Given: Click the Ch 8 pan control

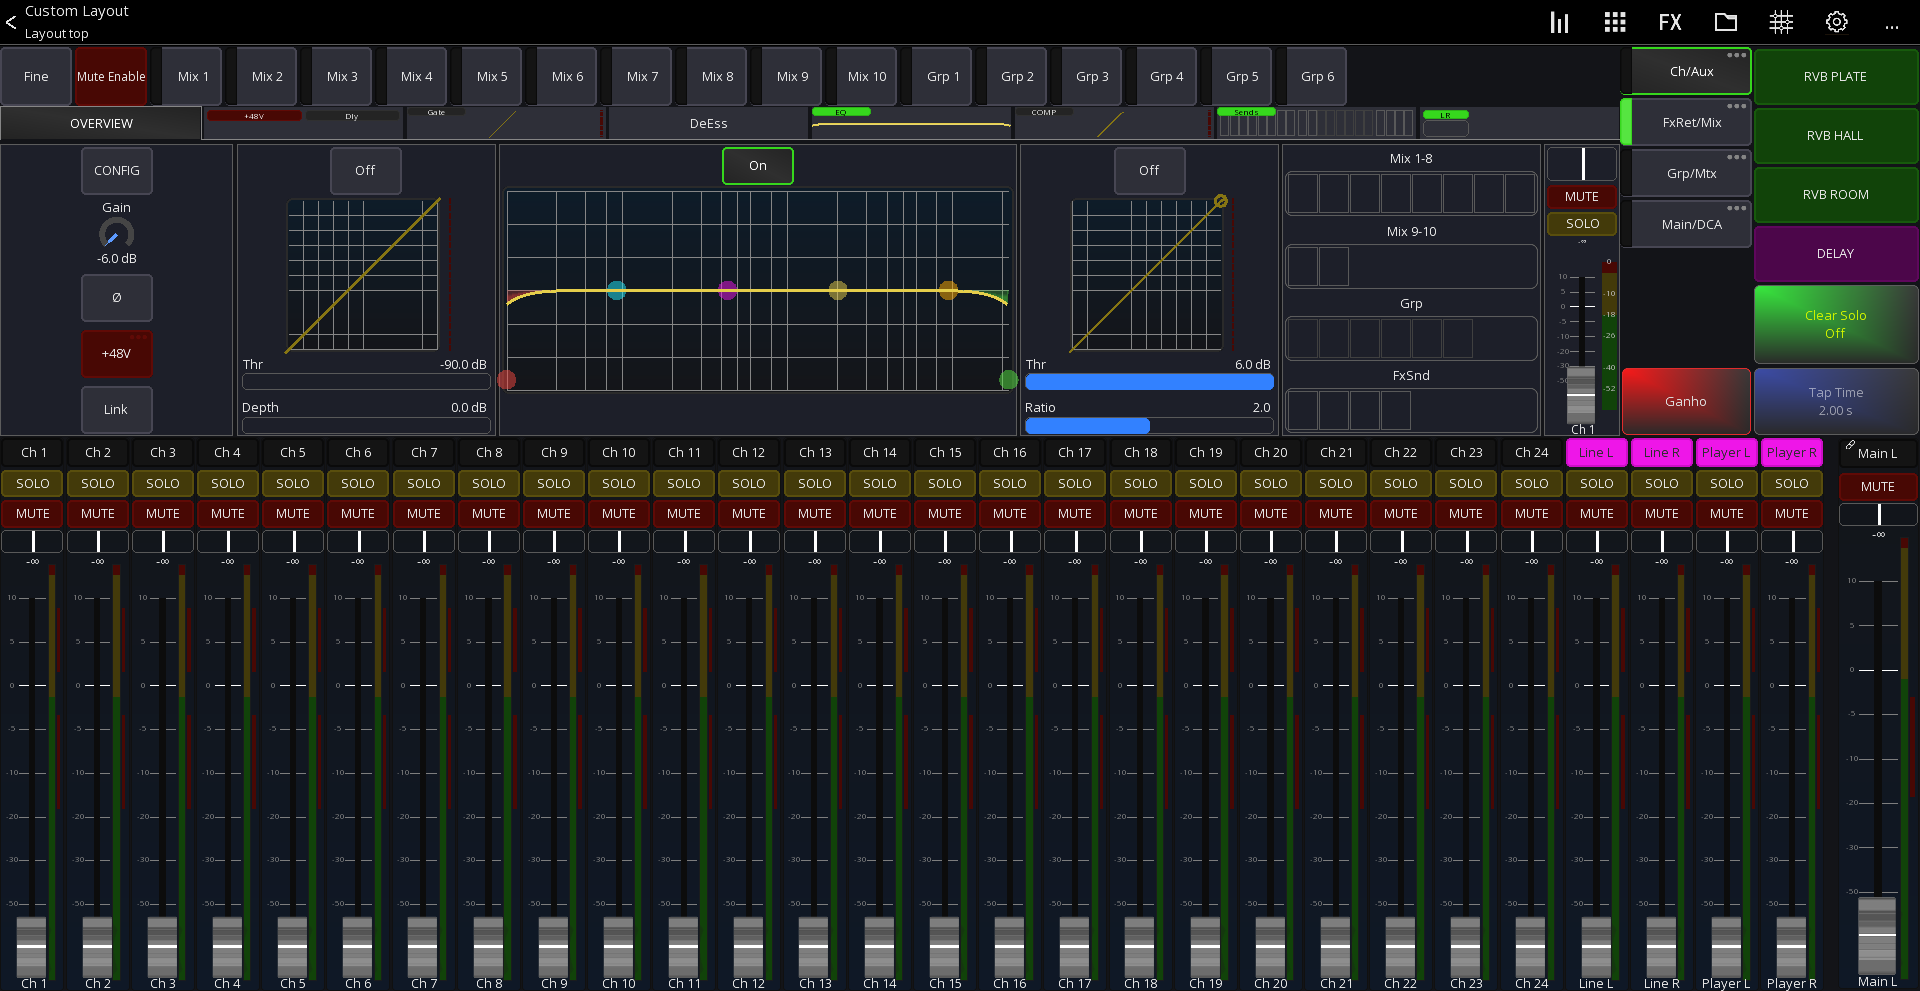Looking at the screenshot, I should 489,542.
